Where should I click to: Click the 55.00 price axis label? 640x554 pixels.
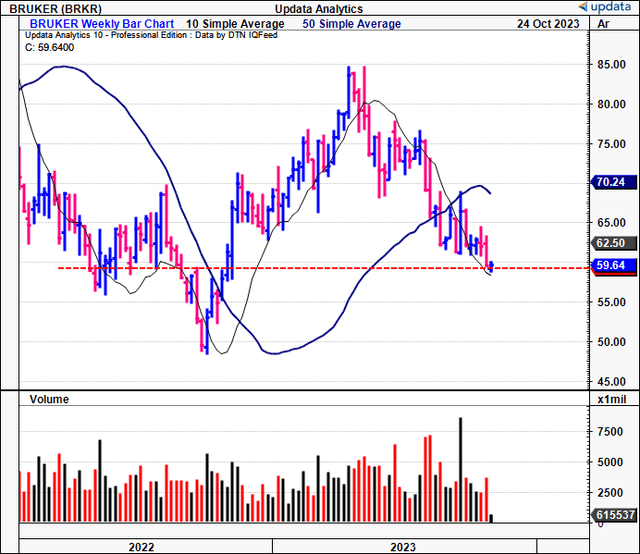(611, 302)
